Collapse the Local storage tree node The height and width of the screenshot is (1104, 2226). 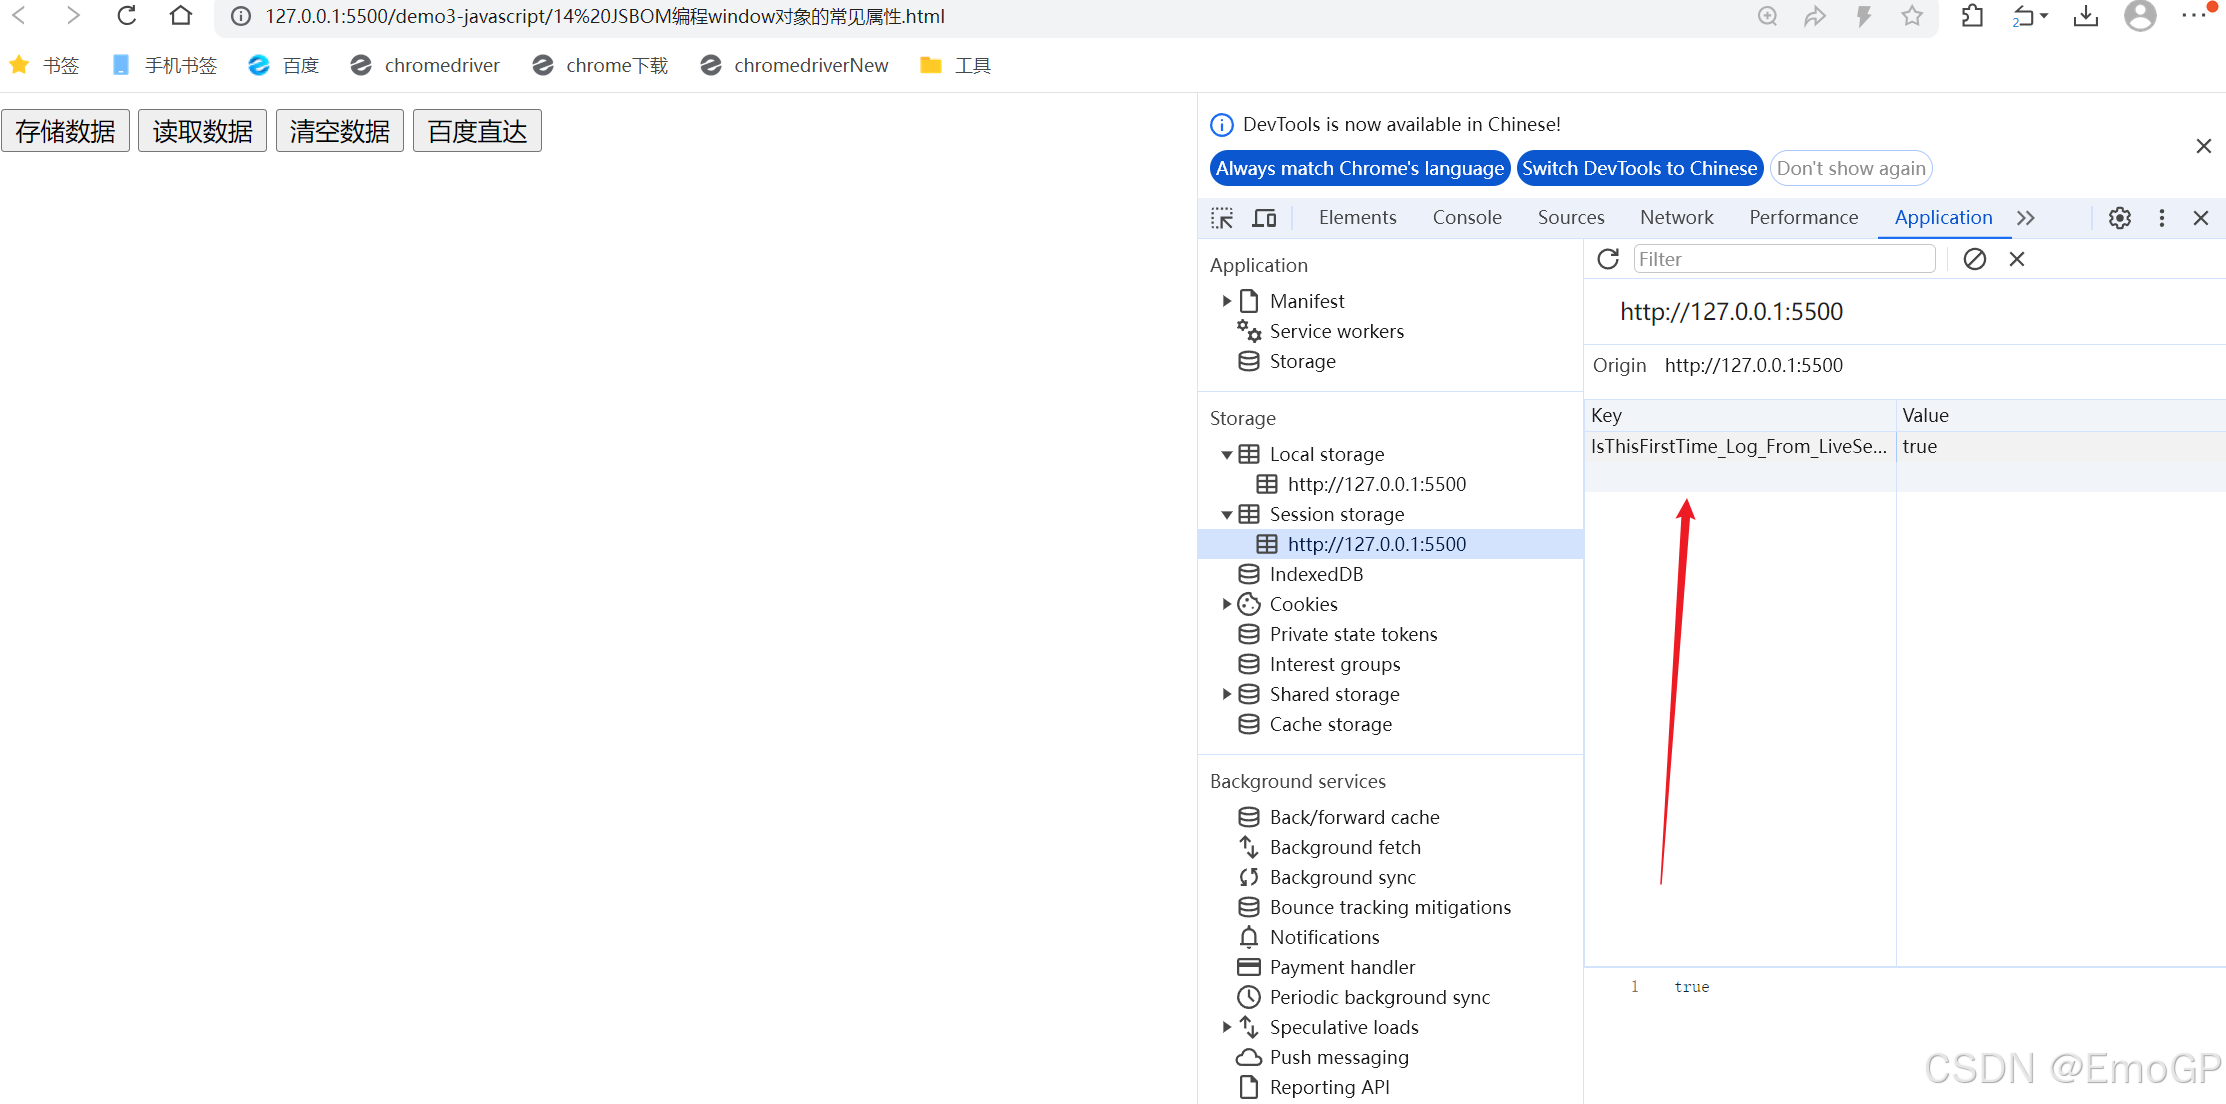(x=1227, y=455)
